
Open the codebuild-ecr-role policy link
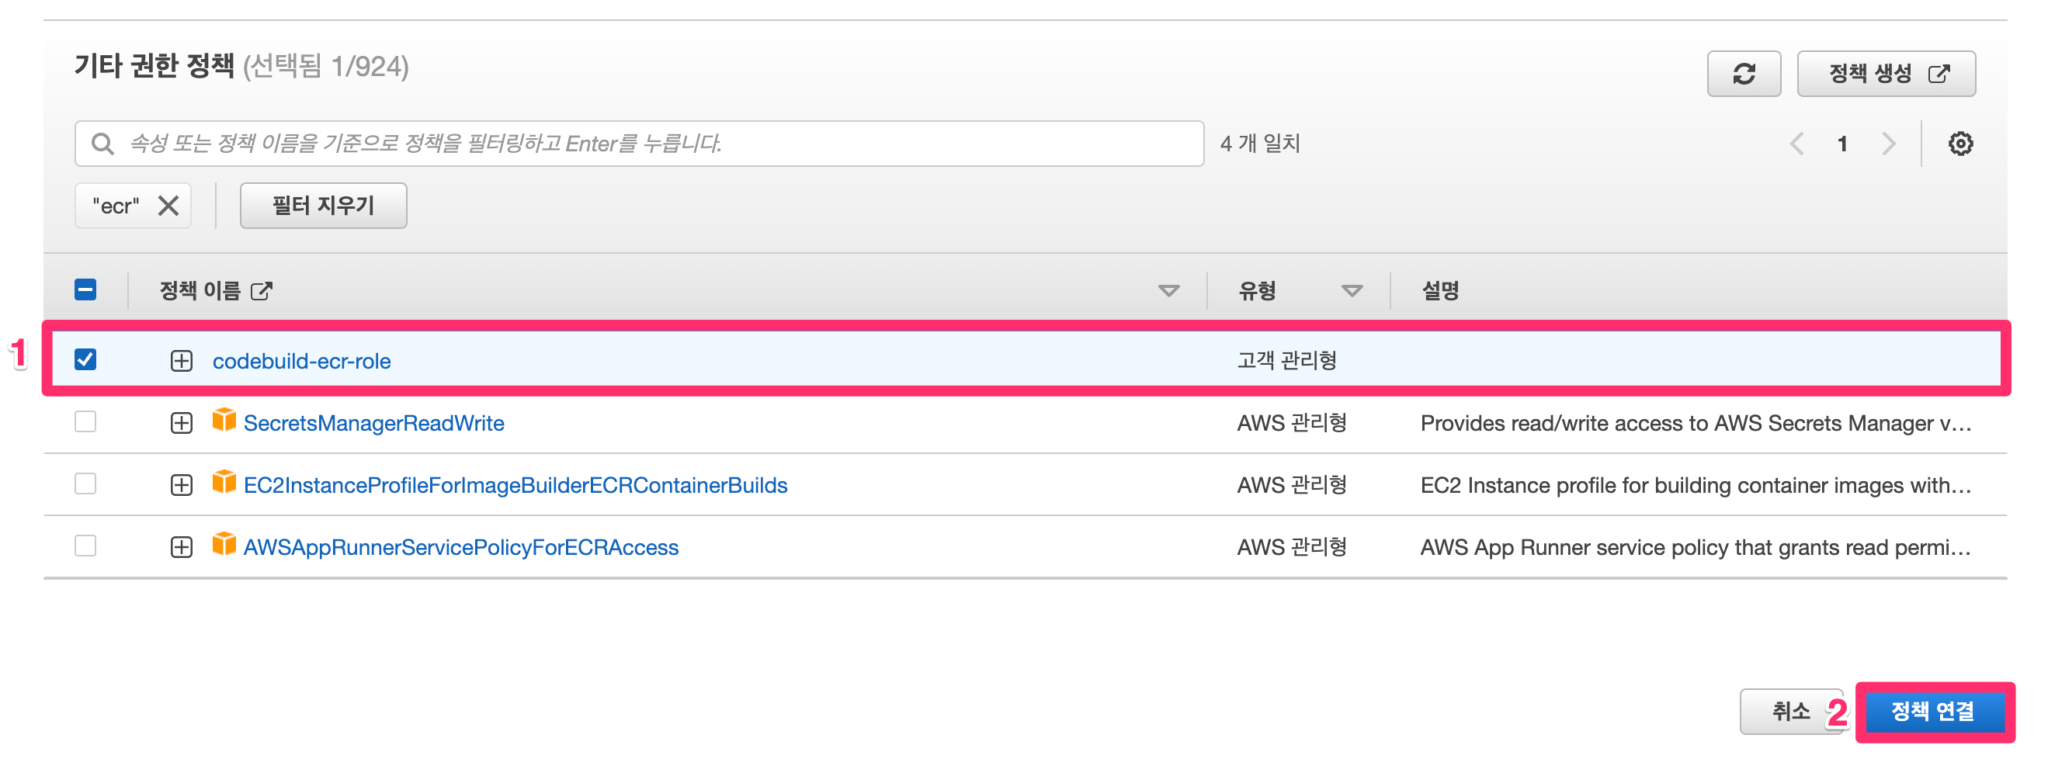tap(301, 360)
